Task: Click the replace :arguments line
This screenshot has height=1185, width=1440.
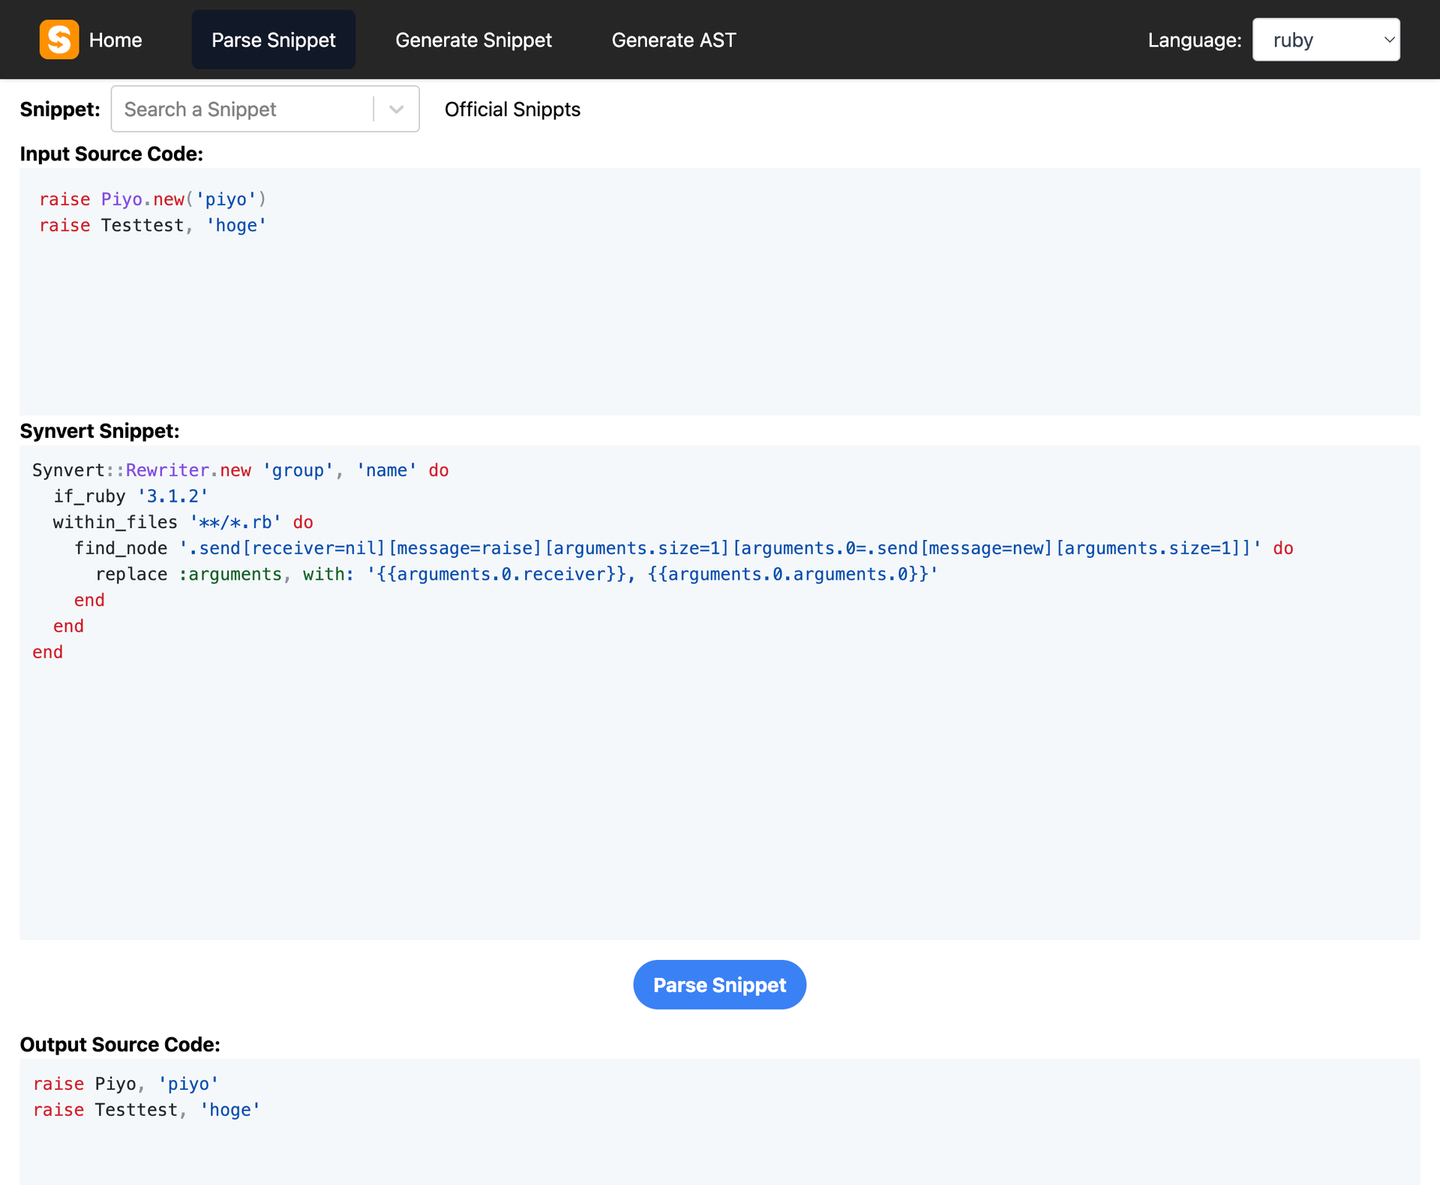Action: point(516,574)
